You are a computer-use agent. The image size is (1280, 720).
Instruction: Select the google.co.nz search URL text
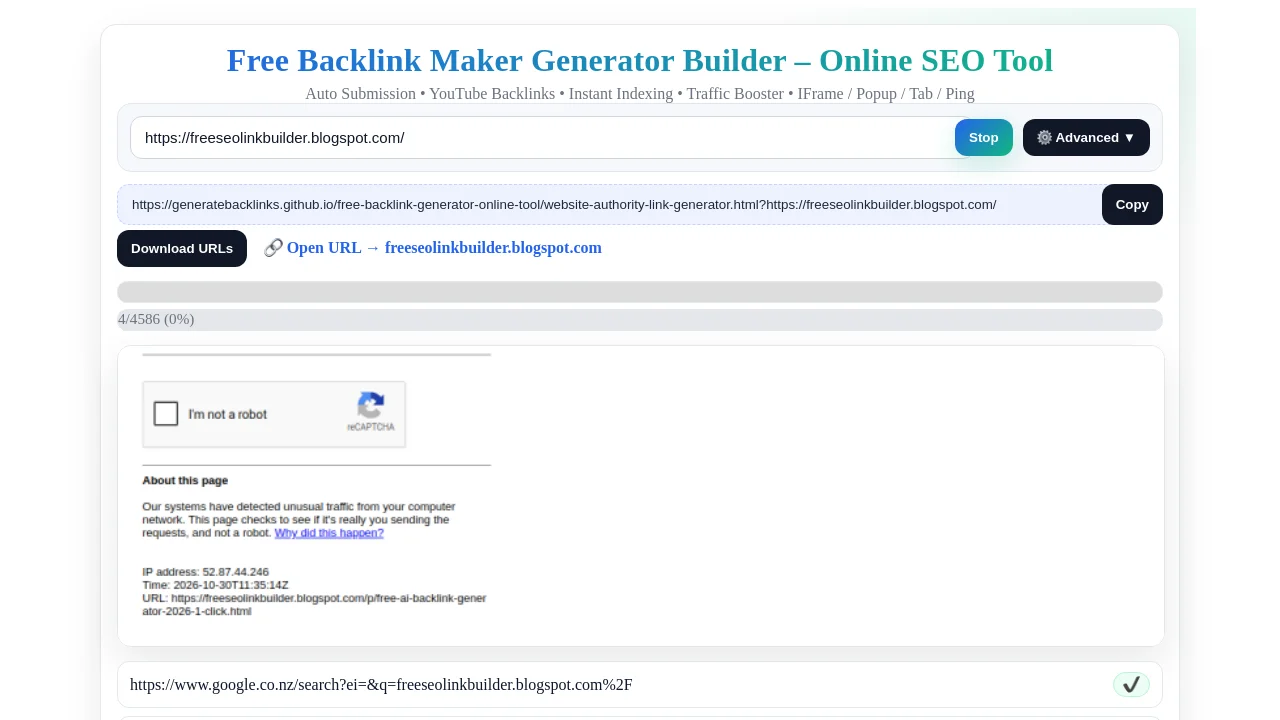click(x=381, y=685)
